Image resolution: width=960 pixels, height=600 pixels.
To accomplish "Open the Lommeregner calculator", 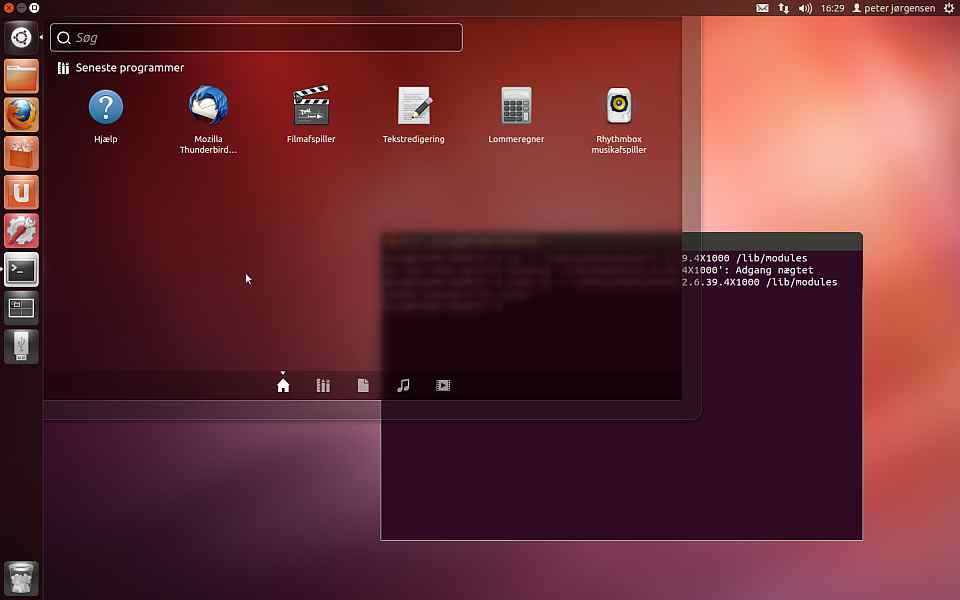I will [x=516, y=107].
